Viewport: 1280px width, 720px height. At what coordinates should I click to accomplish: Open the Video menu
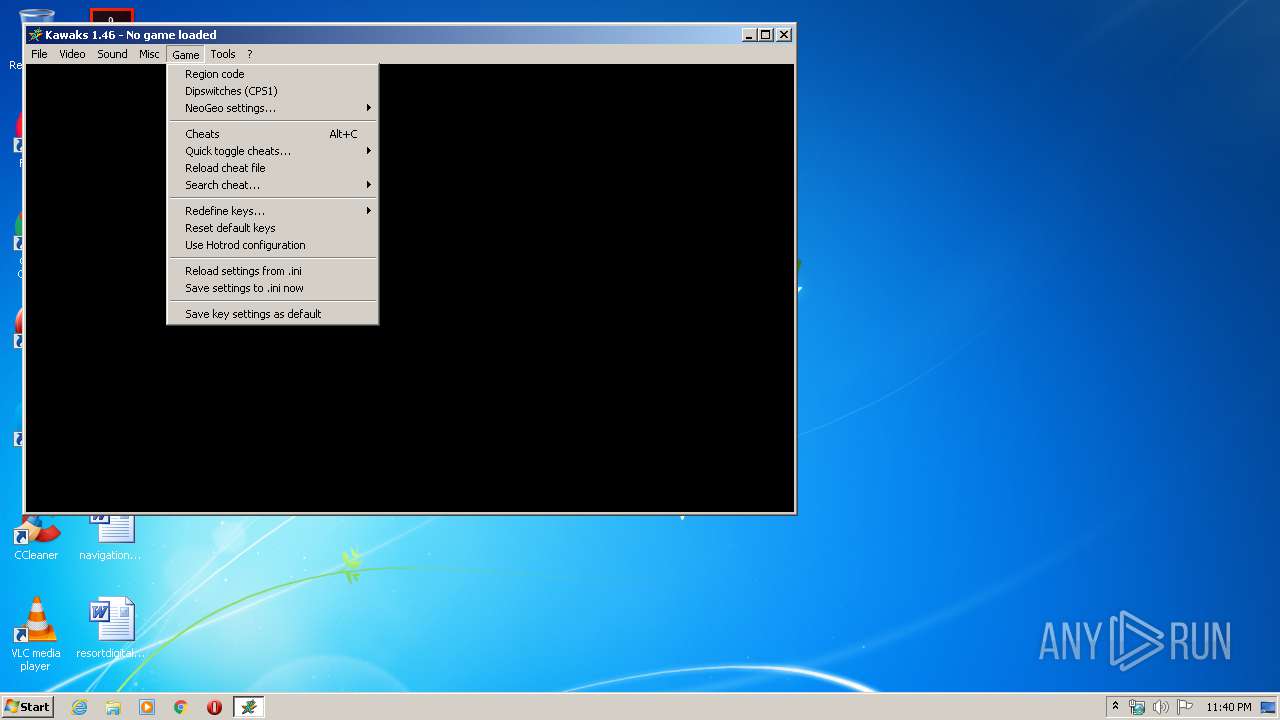point(72,54)
